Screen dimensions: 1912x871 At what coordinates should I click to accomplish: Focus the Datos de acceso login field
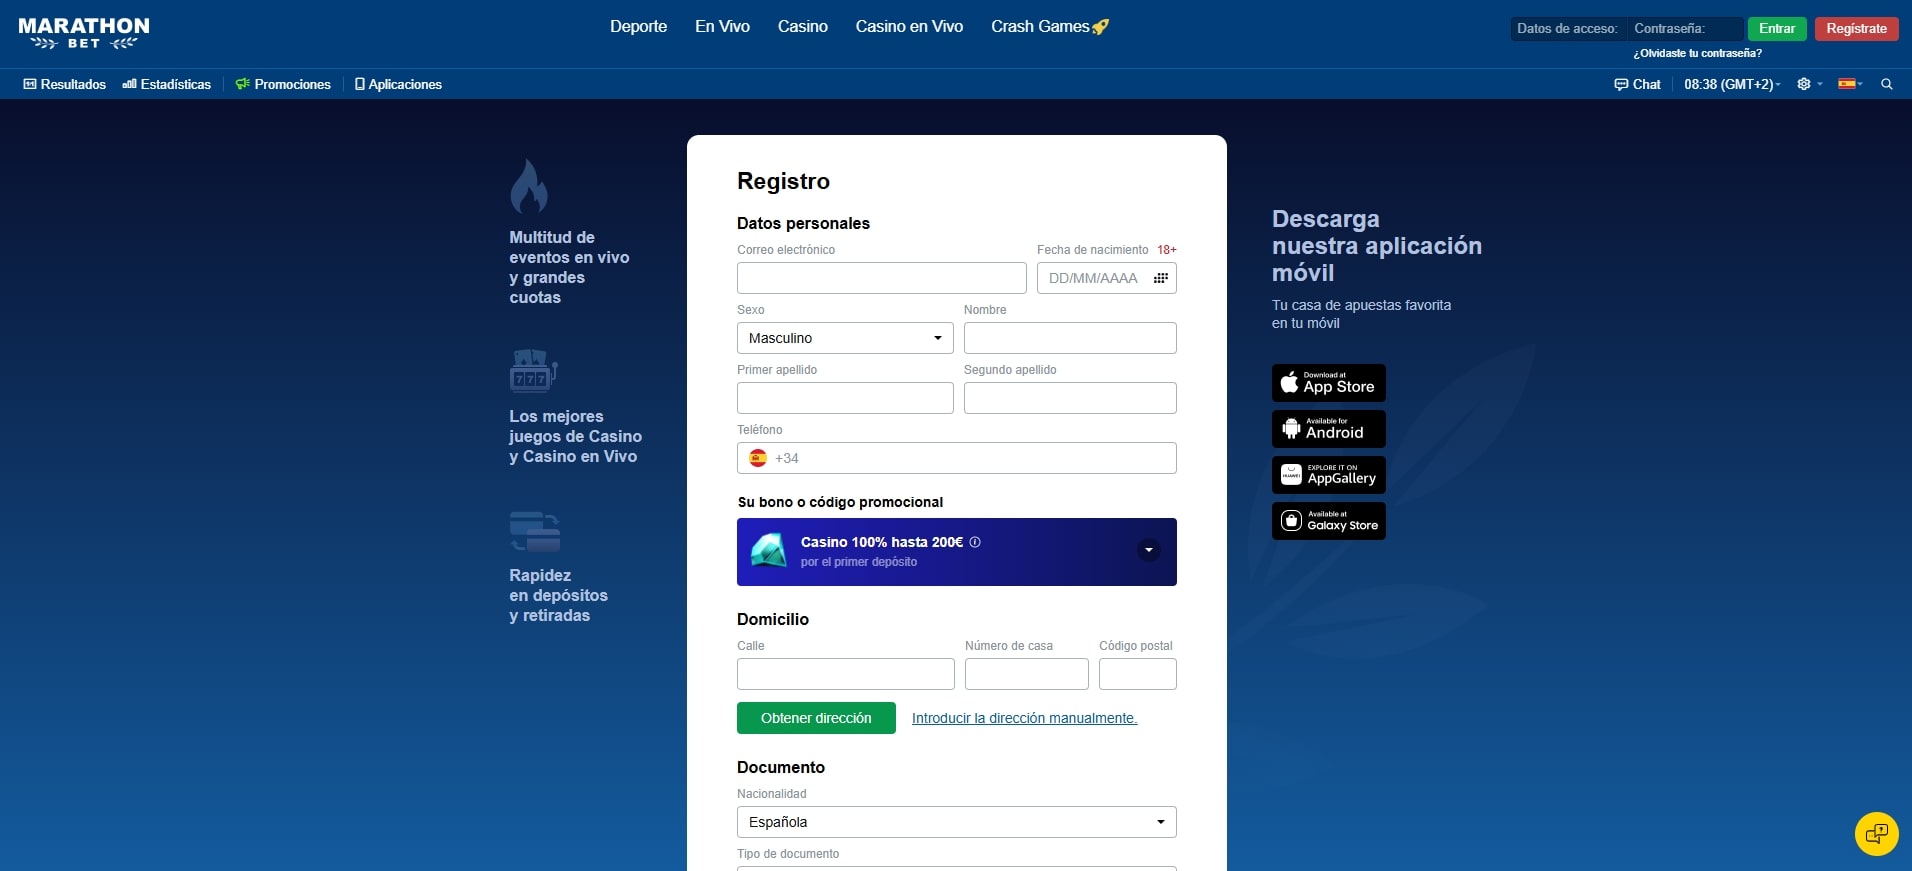coord(1568,28)
